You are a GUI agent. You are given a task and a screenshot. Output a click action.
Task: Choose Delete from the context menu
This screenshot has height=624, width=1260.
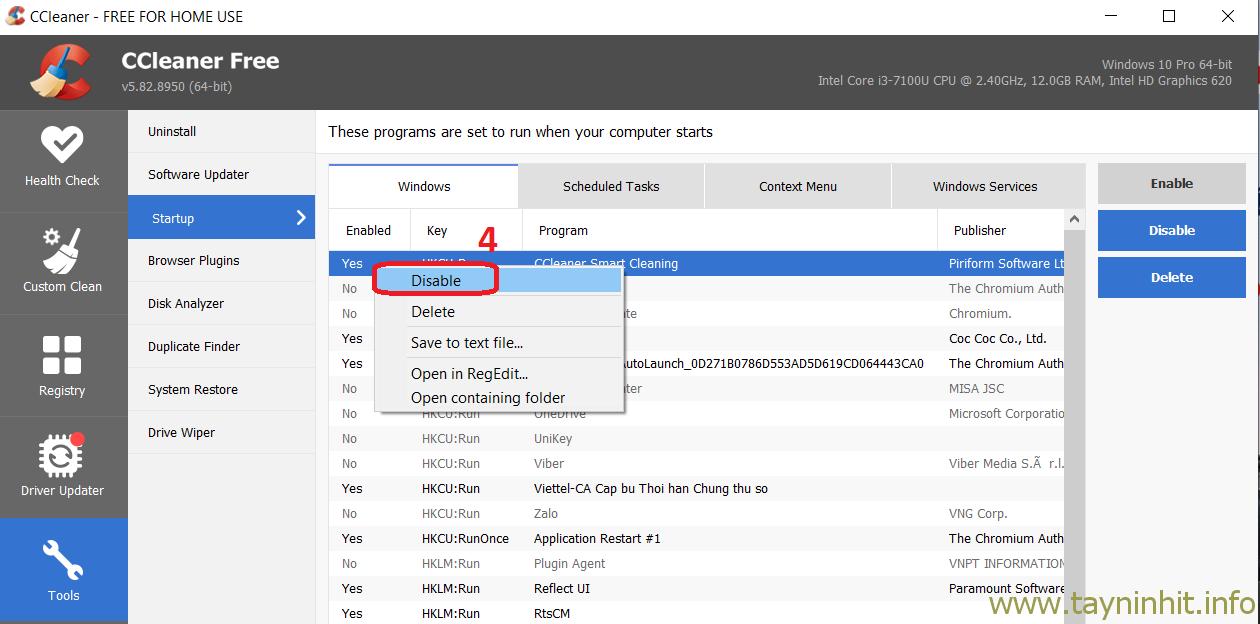click(x=433, y=312)
